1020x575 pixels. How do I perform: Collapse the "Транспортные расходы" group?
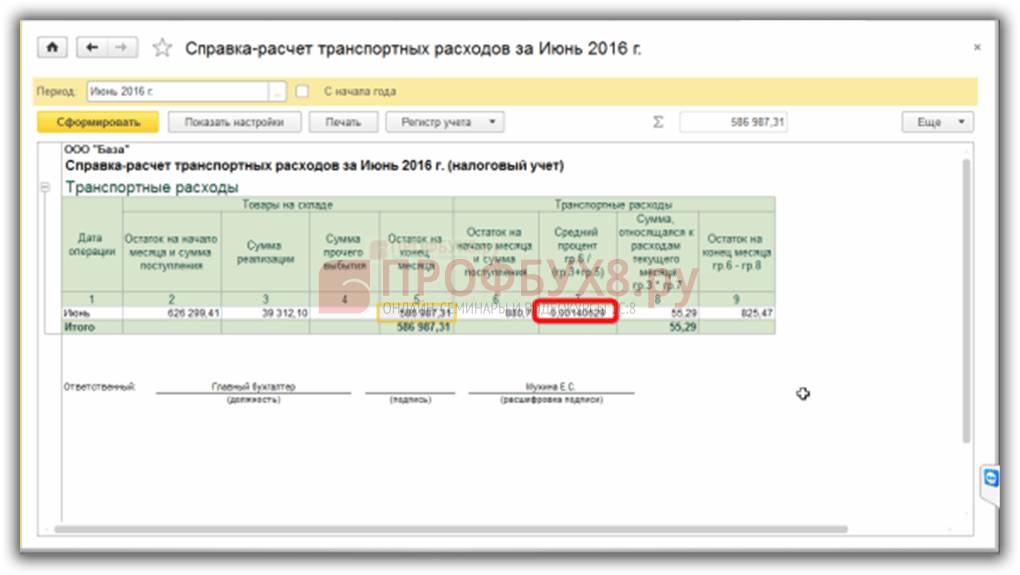pos(44,187)
